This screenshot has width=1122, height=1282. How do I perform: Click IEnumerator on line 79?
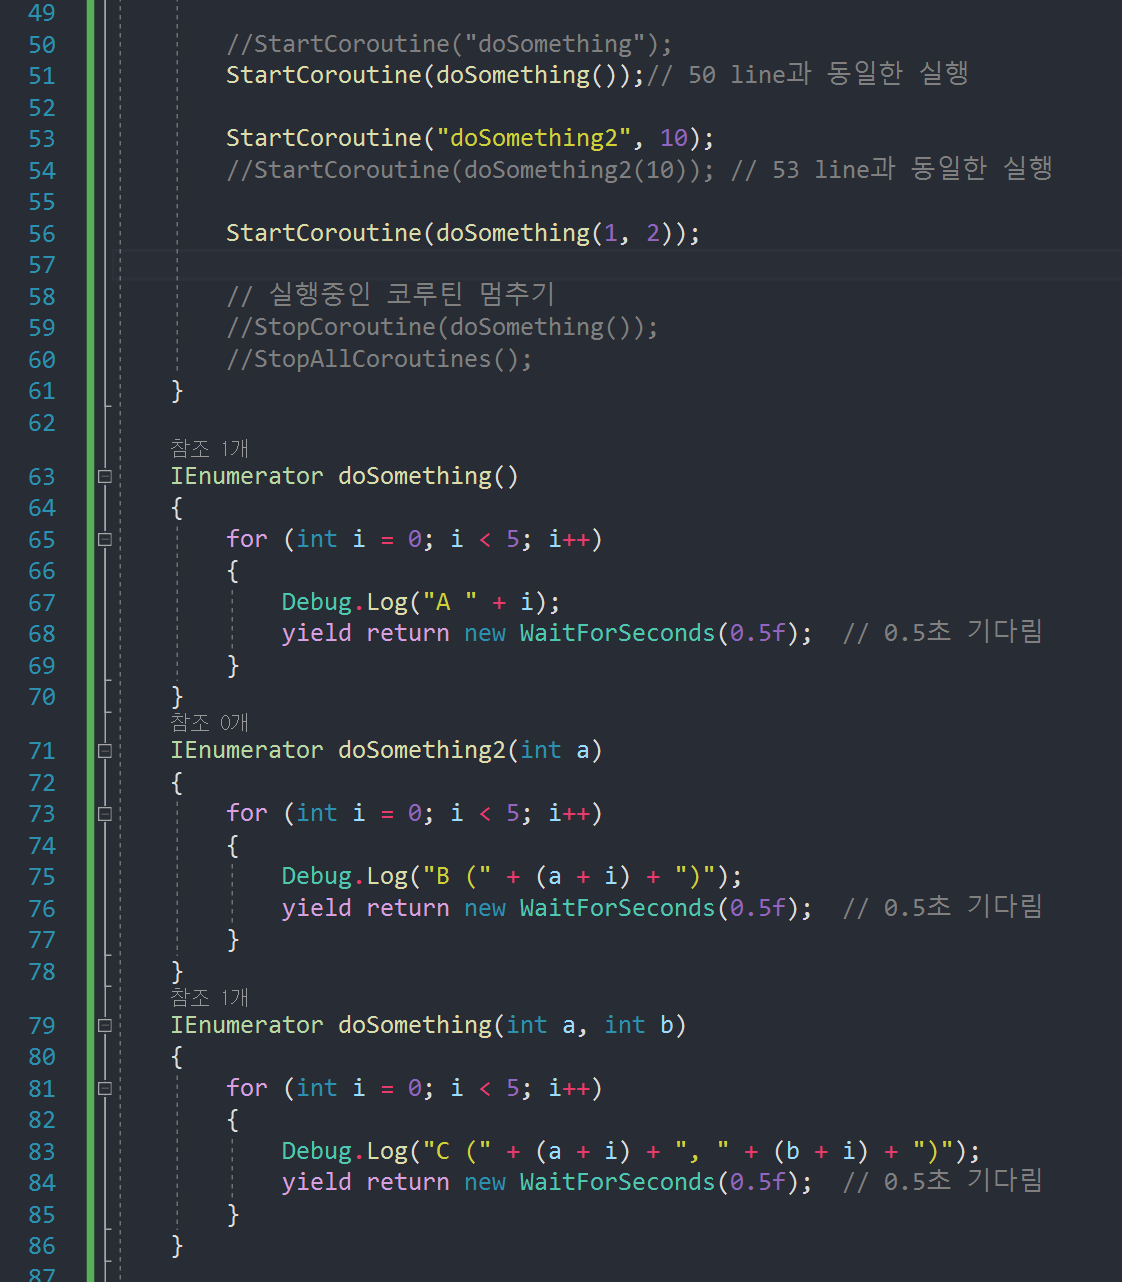tap(246, 1025)
